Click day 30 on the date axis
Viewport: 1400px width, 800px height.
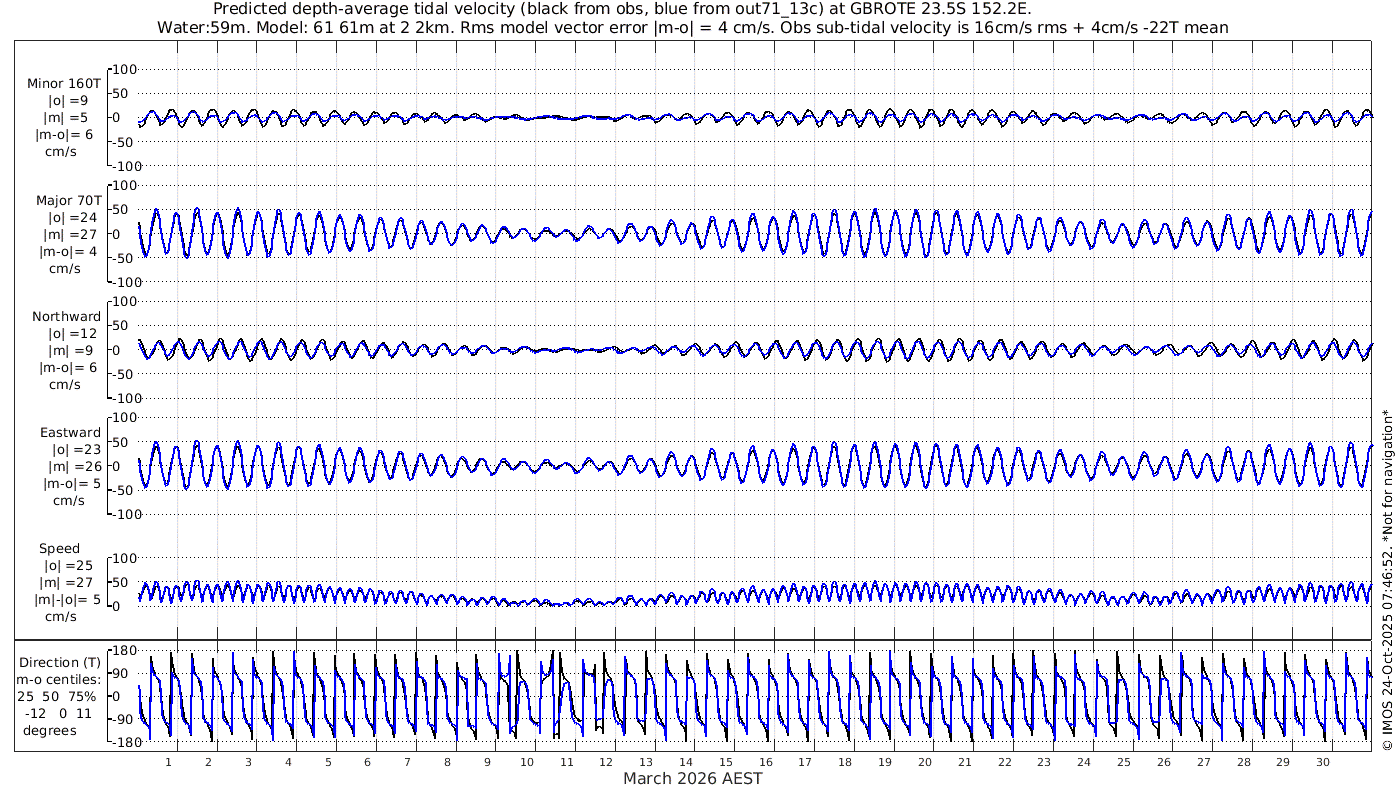coord(1322,762)
